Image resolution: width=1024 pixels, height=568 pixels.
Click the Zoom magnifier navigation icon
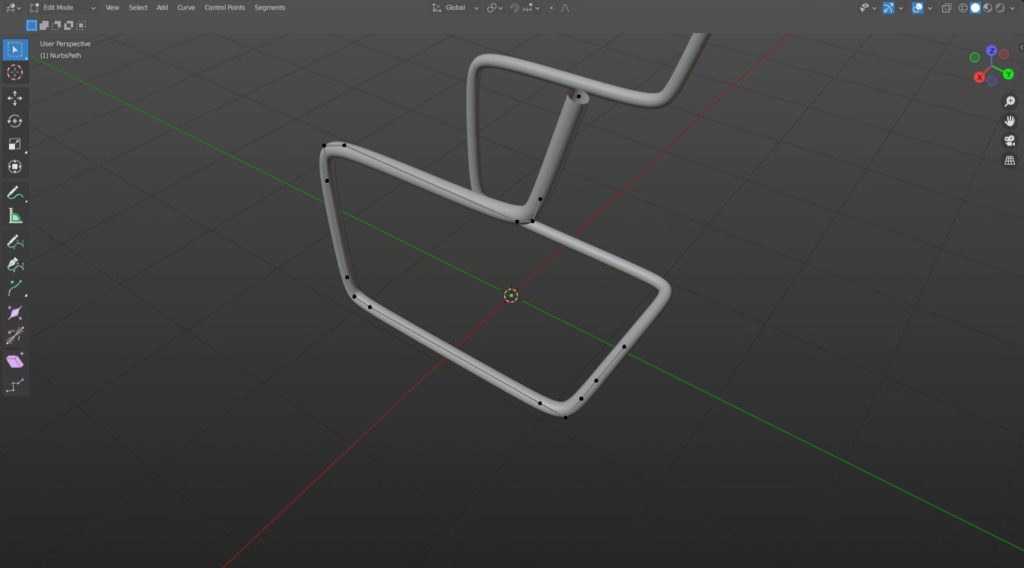(x=1009, y=102)
